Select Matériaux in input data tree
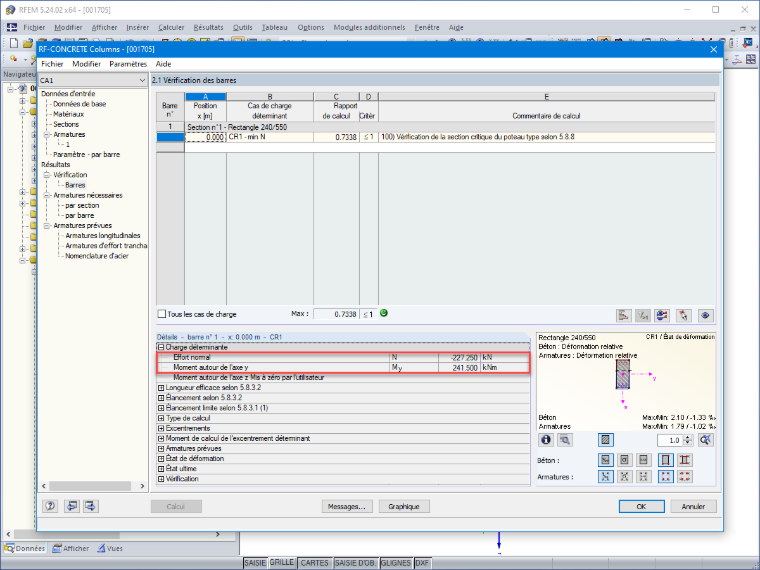 [68, 114]
